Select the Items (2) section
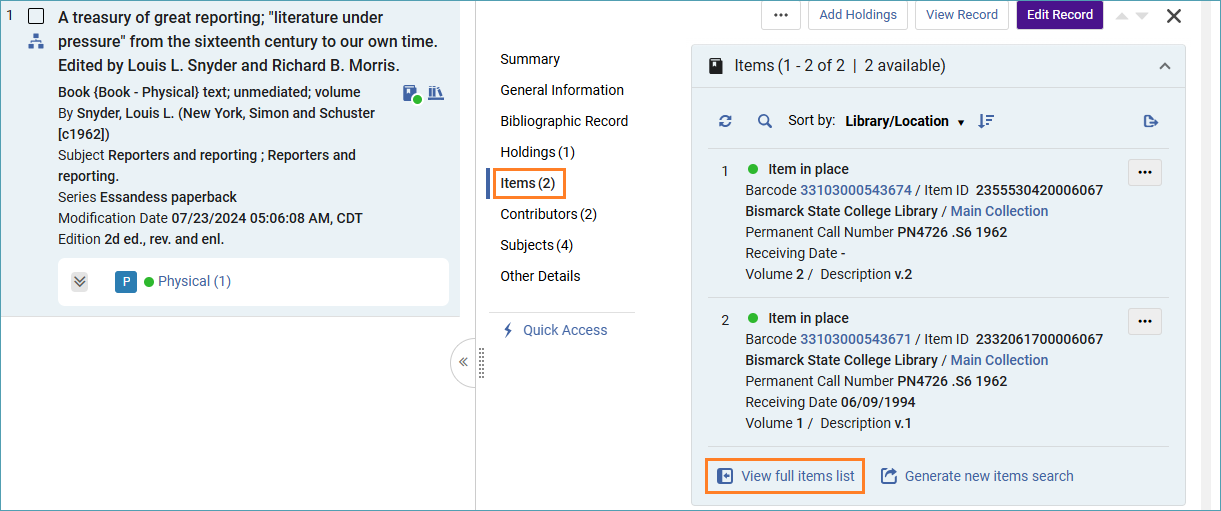The height and width of the screenshot is (511, 1221). (x=529, y=183)
